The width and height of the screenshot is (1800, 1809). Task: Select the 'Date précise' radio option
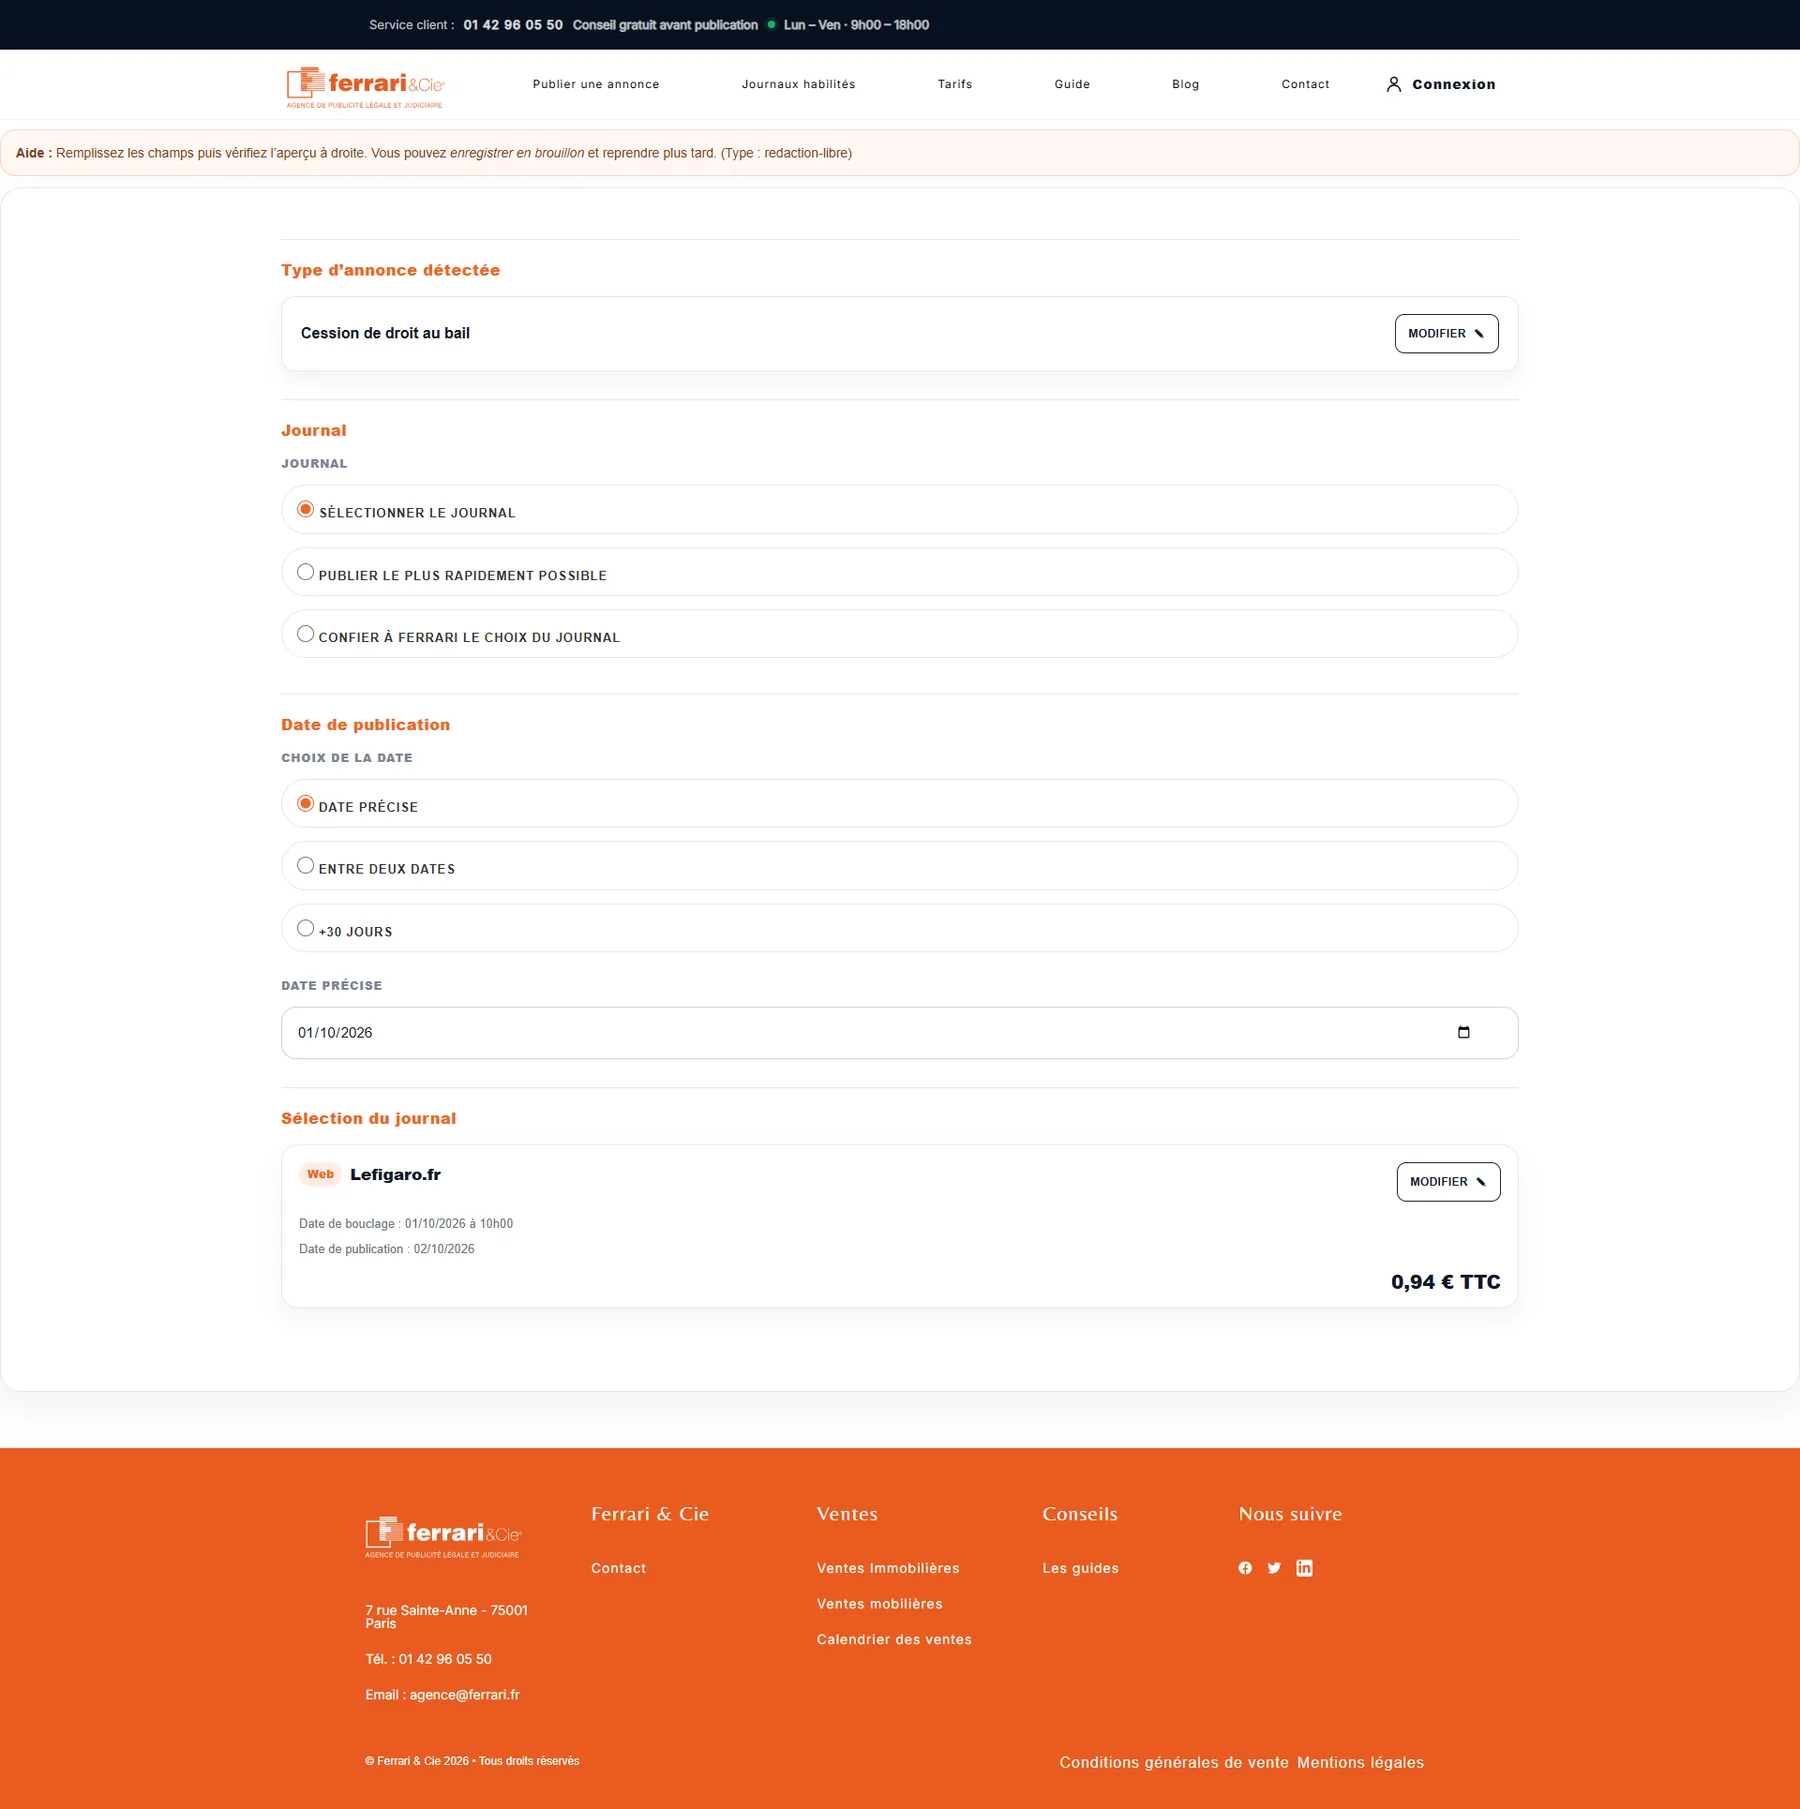(305, 804)
